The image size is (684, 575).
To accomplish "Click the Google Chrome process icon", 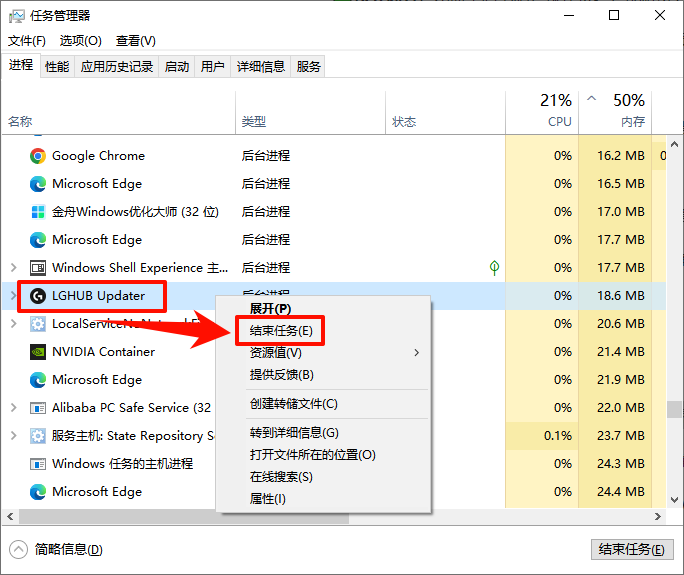I will click(38, 156).
